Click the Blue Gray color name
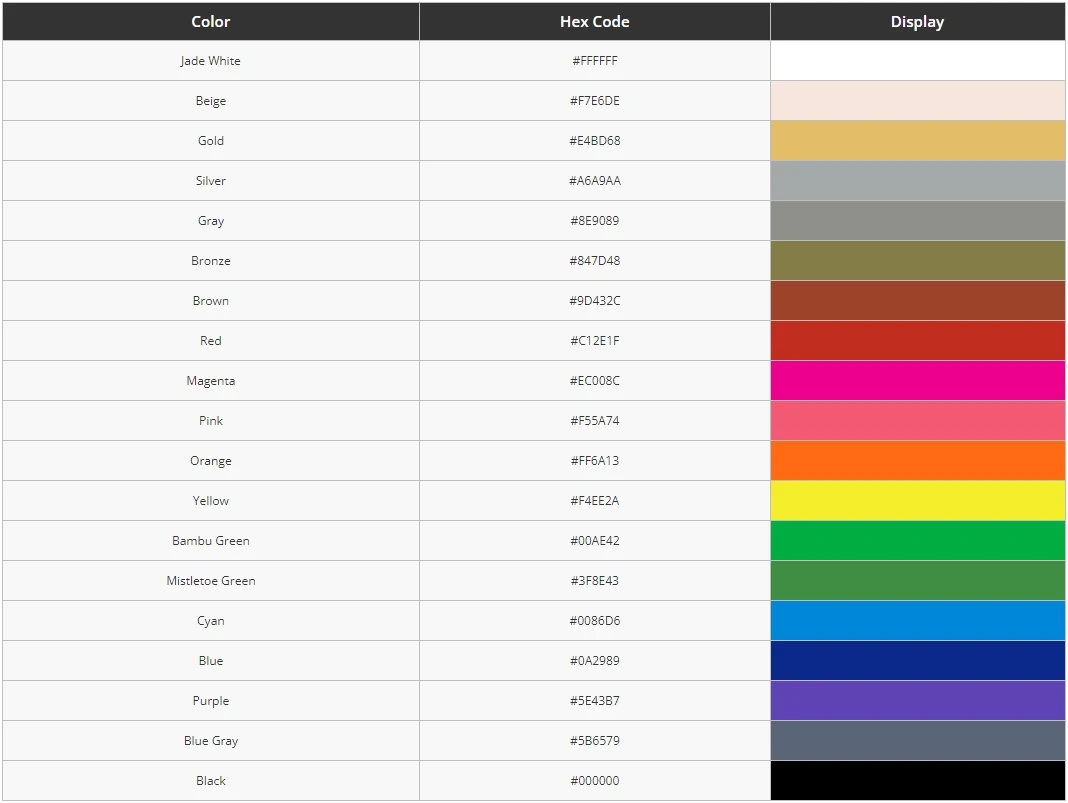Image resolution: width=1068 pixels, height=803 pixels. point(211,741)
